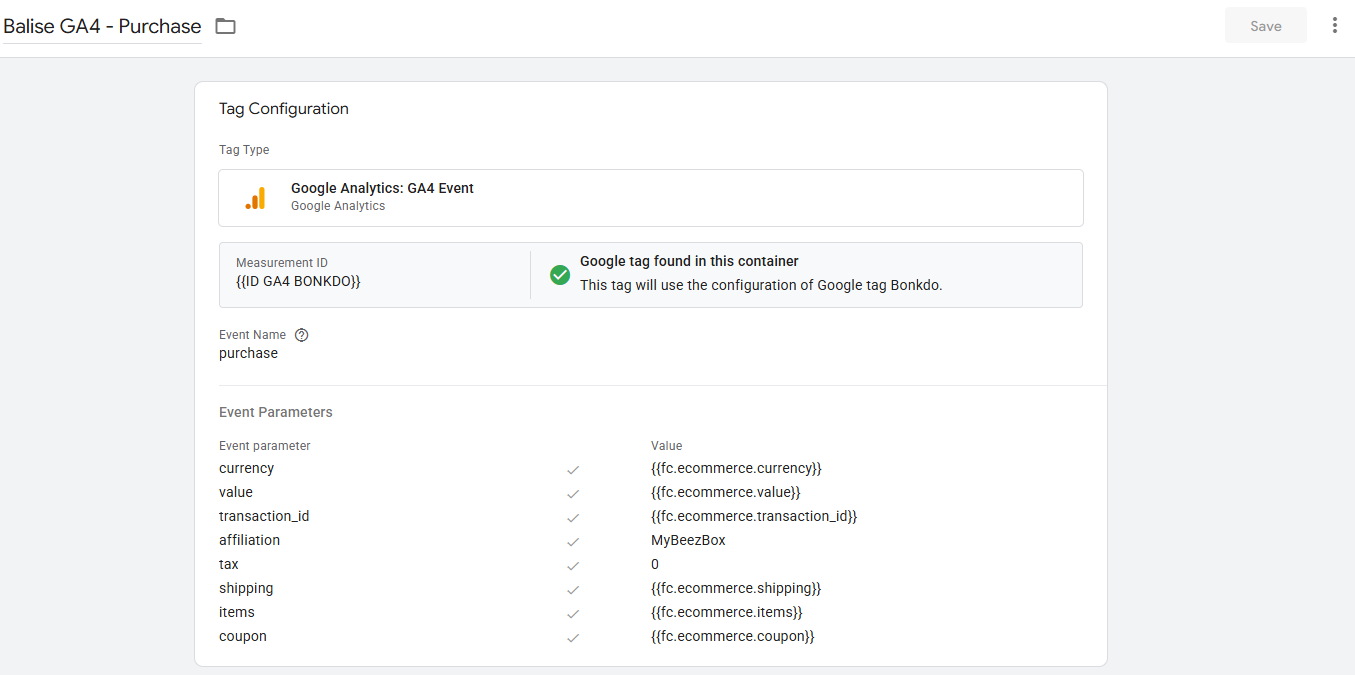Screen dimensions: 1355x675
Task: Click the Save button
Action: (1265, 26)
